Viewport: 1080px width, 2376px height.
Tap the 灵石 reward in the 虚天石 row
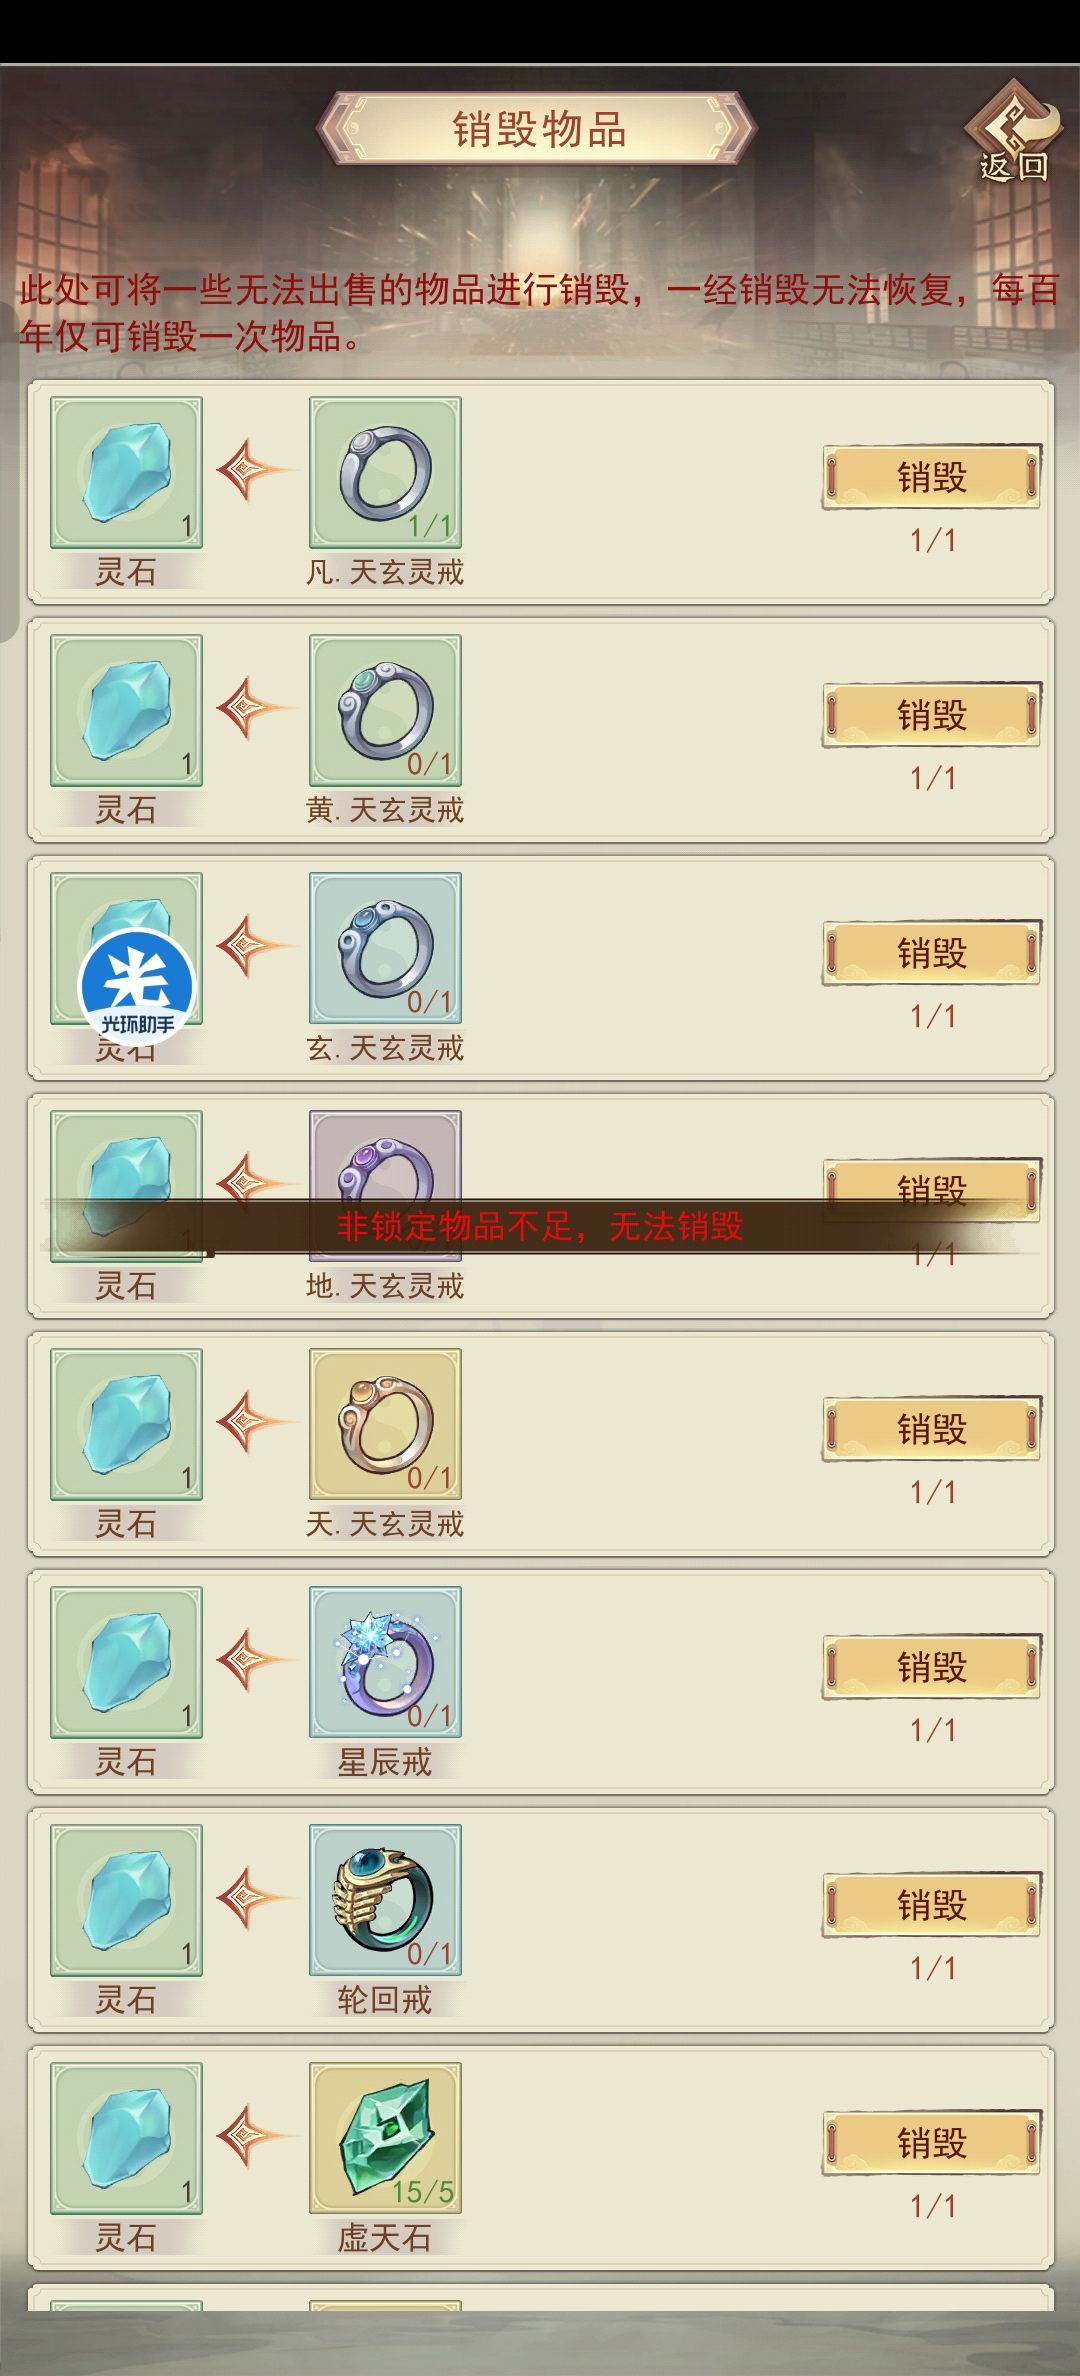(x=127, y=2138)
